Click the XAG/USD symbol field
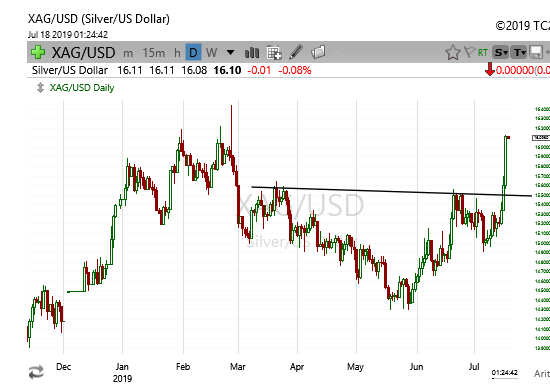Image resolution: width=550 pixels, height=385 pixels. (83, 53)
